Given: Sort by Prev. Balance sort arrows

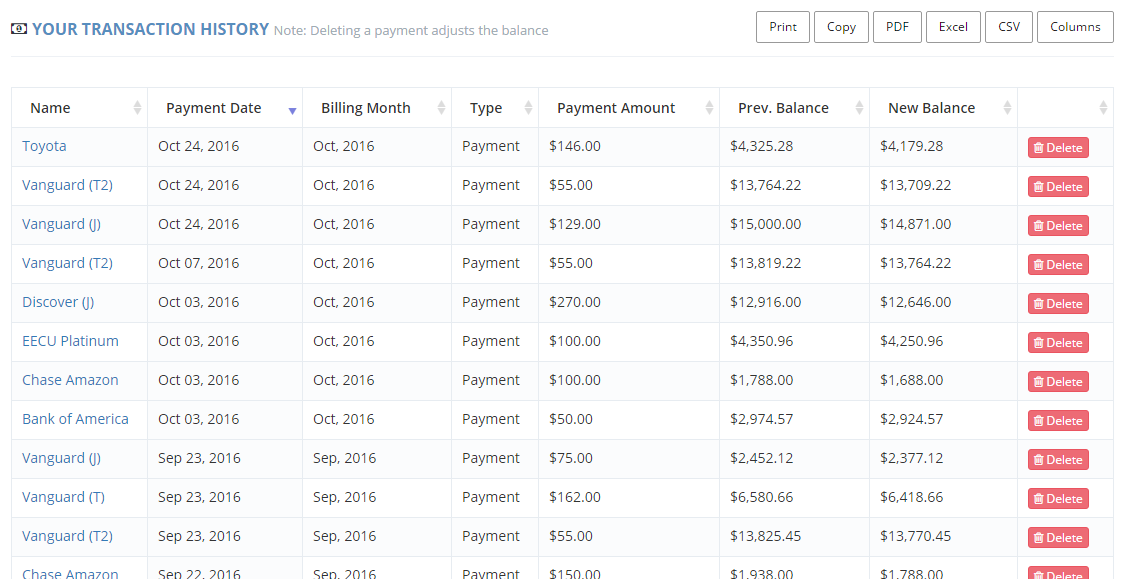Looking at the screenshot, I should pos(859,108).
